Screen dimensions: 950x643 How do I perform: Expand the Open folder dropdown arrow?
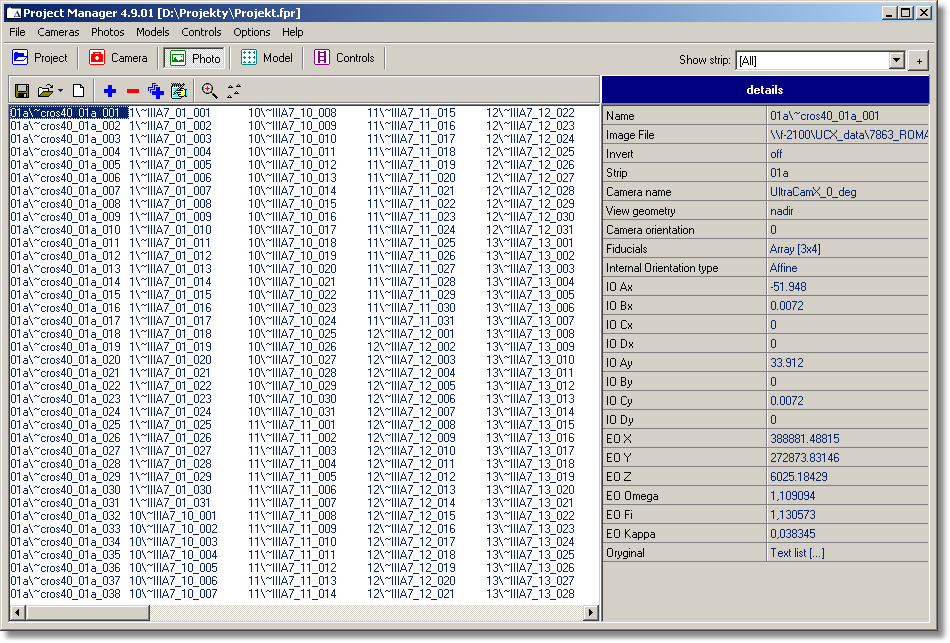click(60, 91)
